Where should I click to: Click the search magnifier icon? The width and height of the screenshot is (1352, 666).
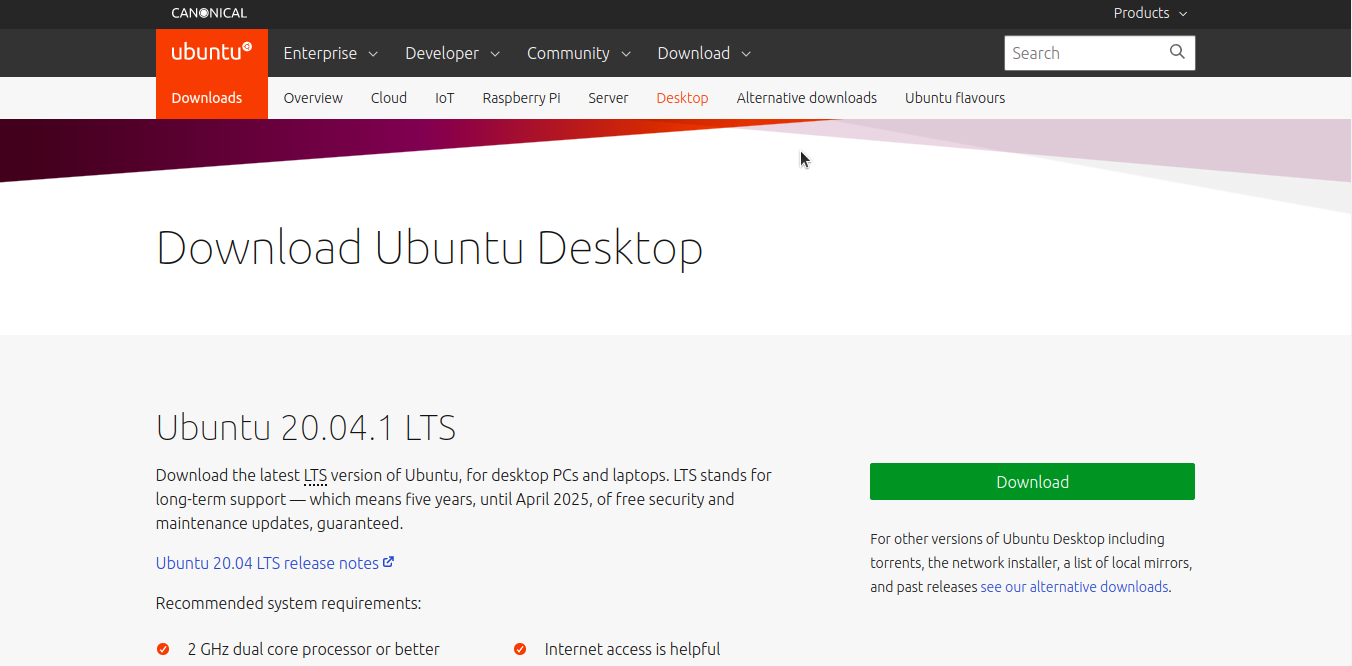click(x=1177, y=52)
